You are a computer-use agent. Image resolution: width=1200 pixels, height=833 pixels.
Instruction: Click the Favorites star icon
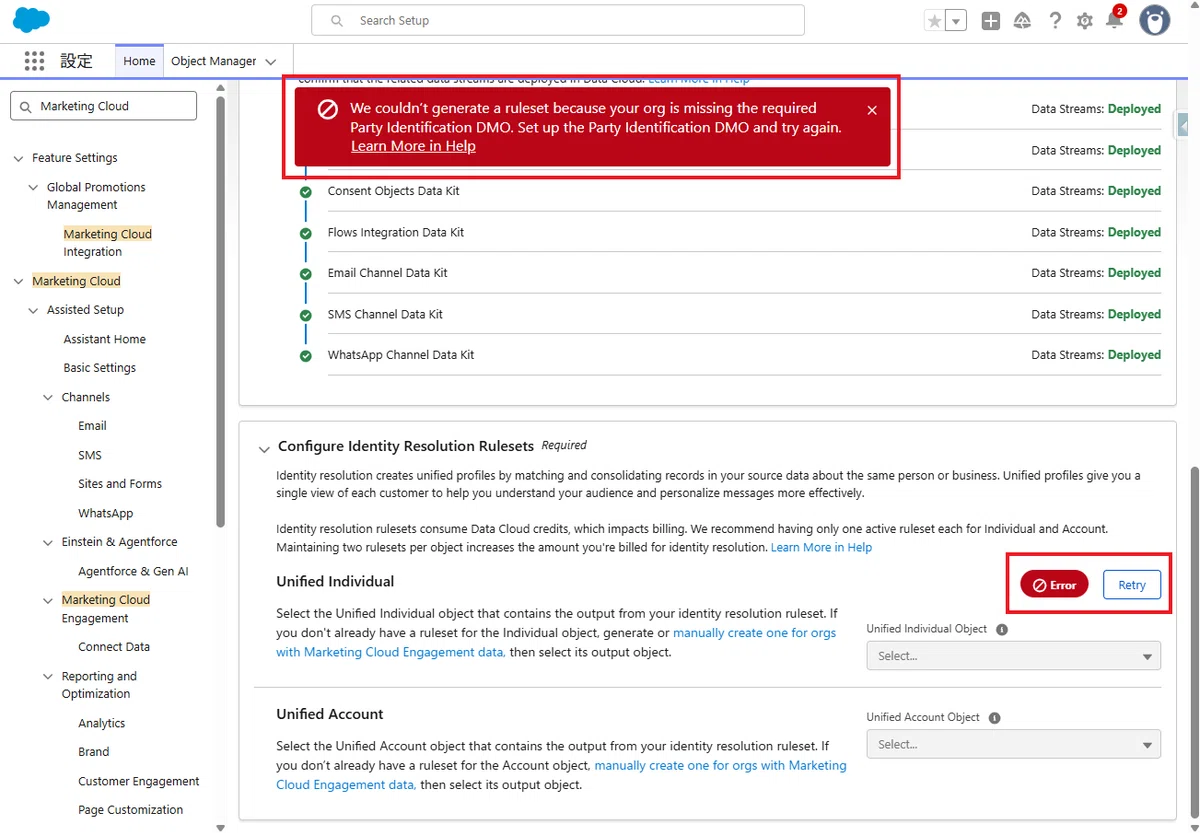934,21
